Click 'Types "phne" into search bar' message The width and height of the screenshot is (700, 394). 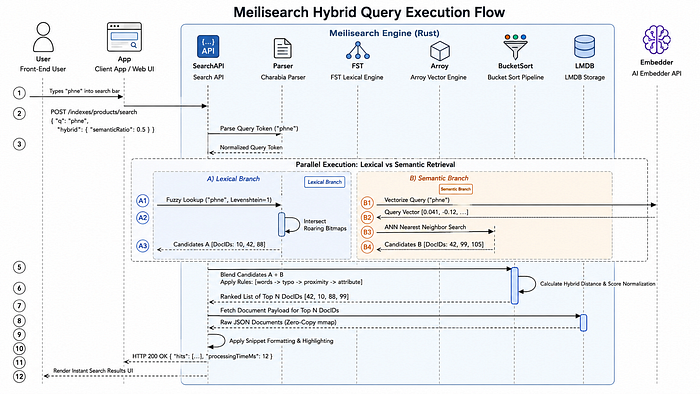84,91
